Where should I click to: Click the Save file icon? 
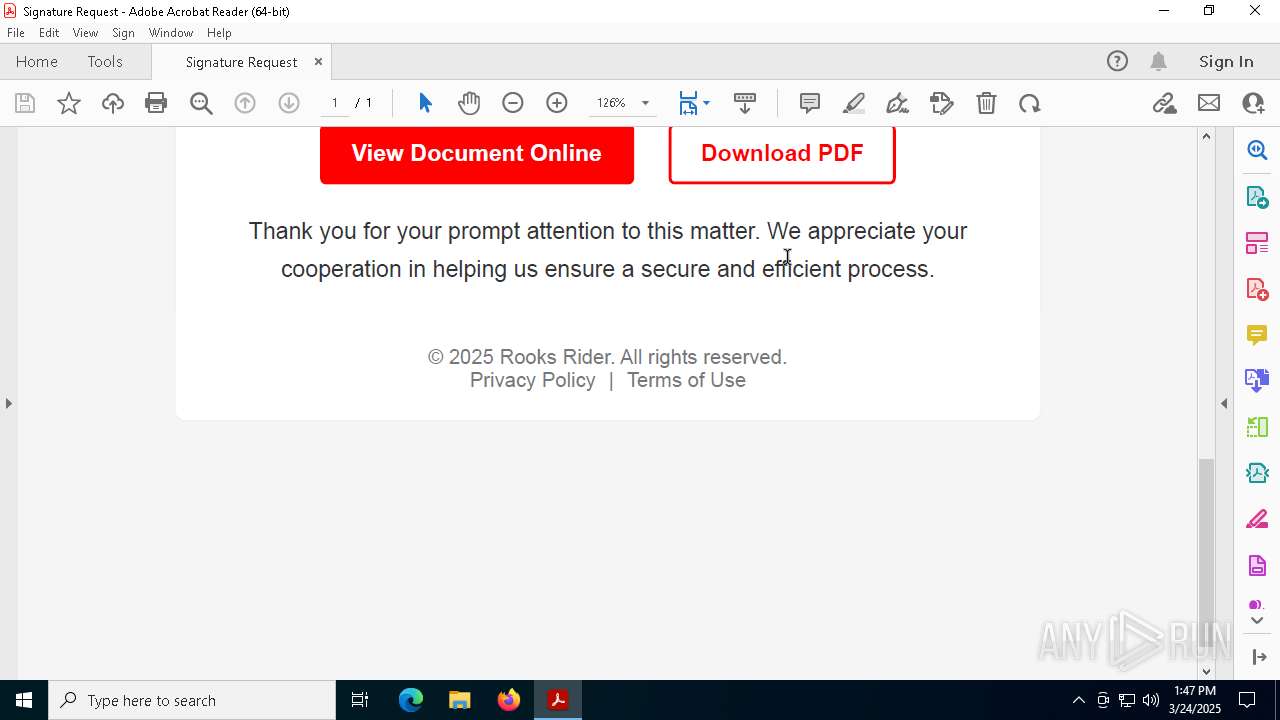(25, 103)
